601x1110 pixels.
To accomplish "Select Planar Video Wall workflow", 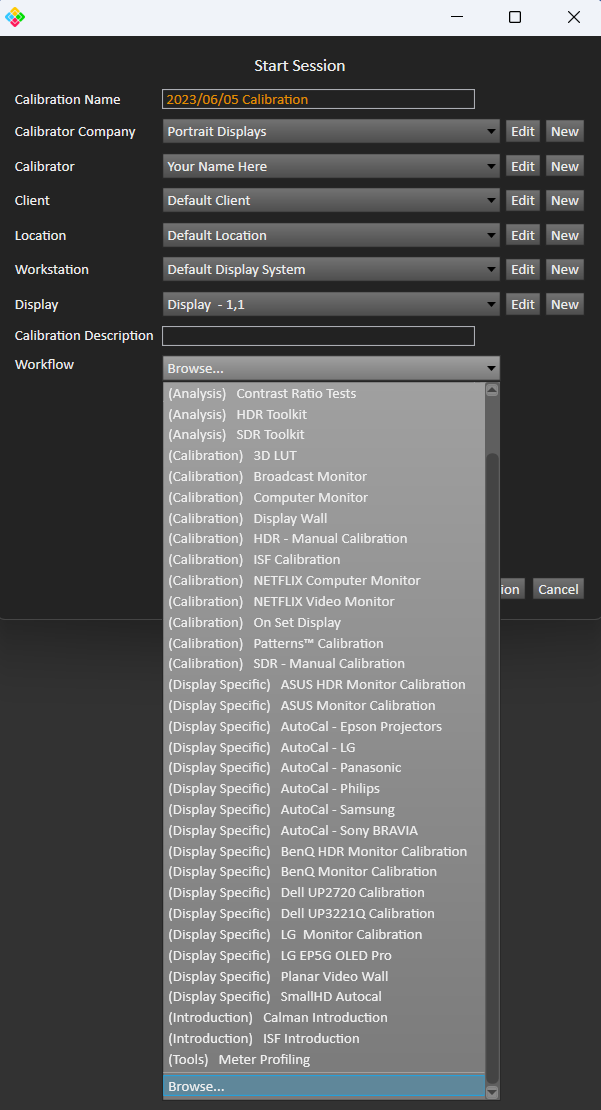I will pyautogui.click(x=324, y=976).
